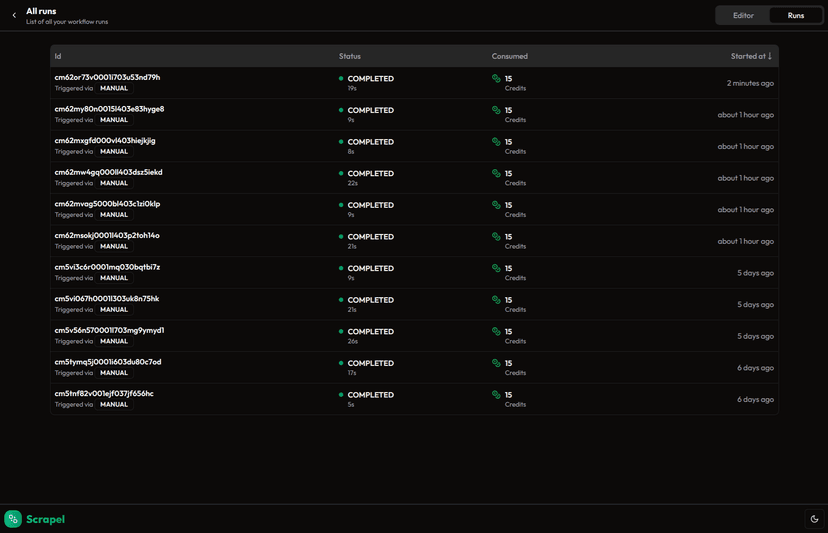The image size is (828, 533).
Task: Sort runs with the Started at arrow
Action: (x=770, y=56)
